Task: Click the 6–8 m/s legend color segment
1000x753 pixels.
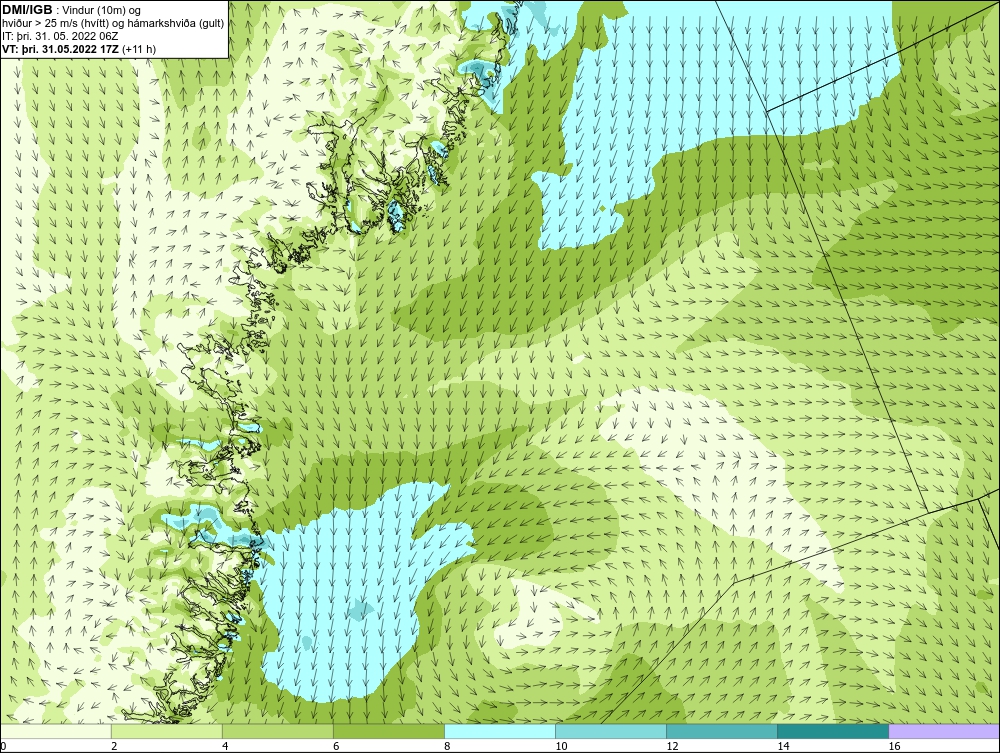Action: [388, 731]
